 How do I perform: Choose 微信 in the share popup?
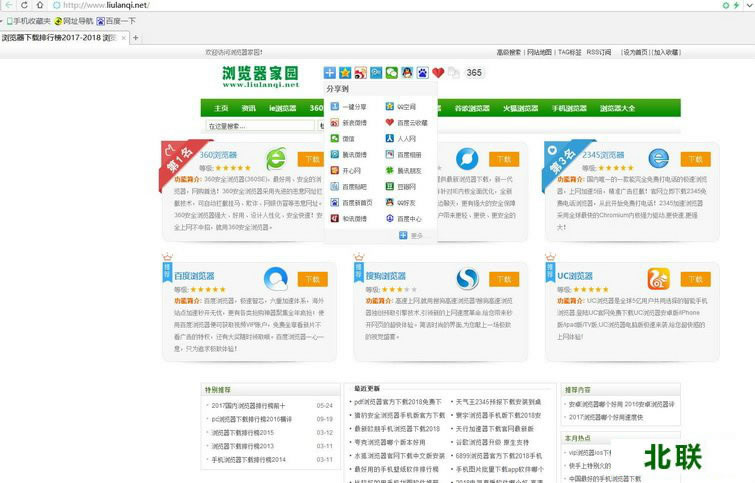(x=342, y=139)
